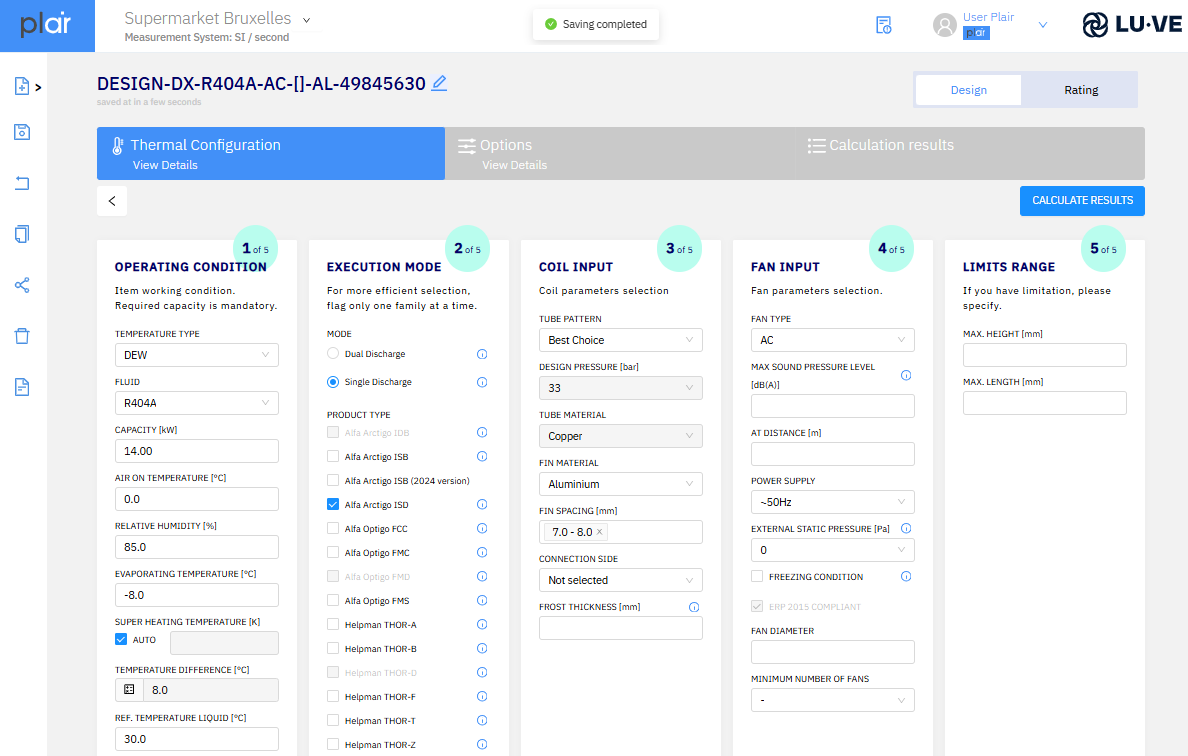Click the document report icon in sidebar

[22, 387]
